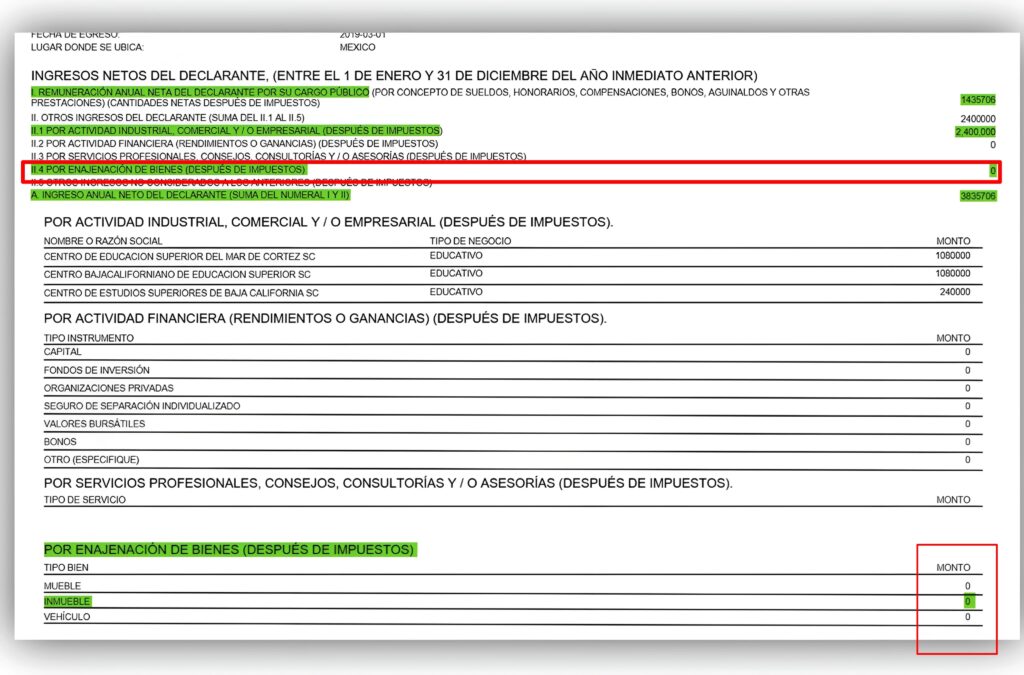Click the highlighted 0 amount for Inmueble
The image size is (1024, 675).
coord(968,602)
